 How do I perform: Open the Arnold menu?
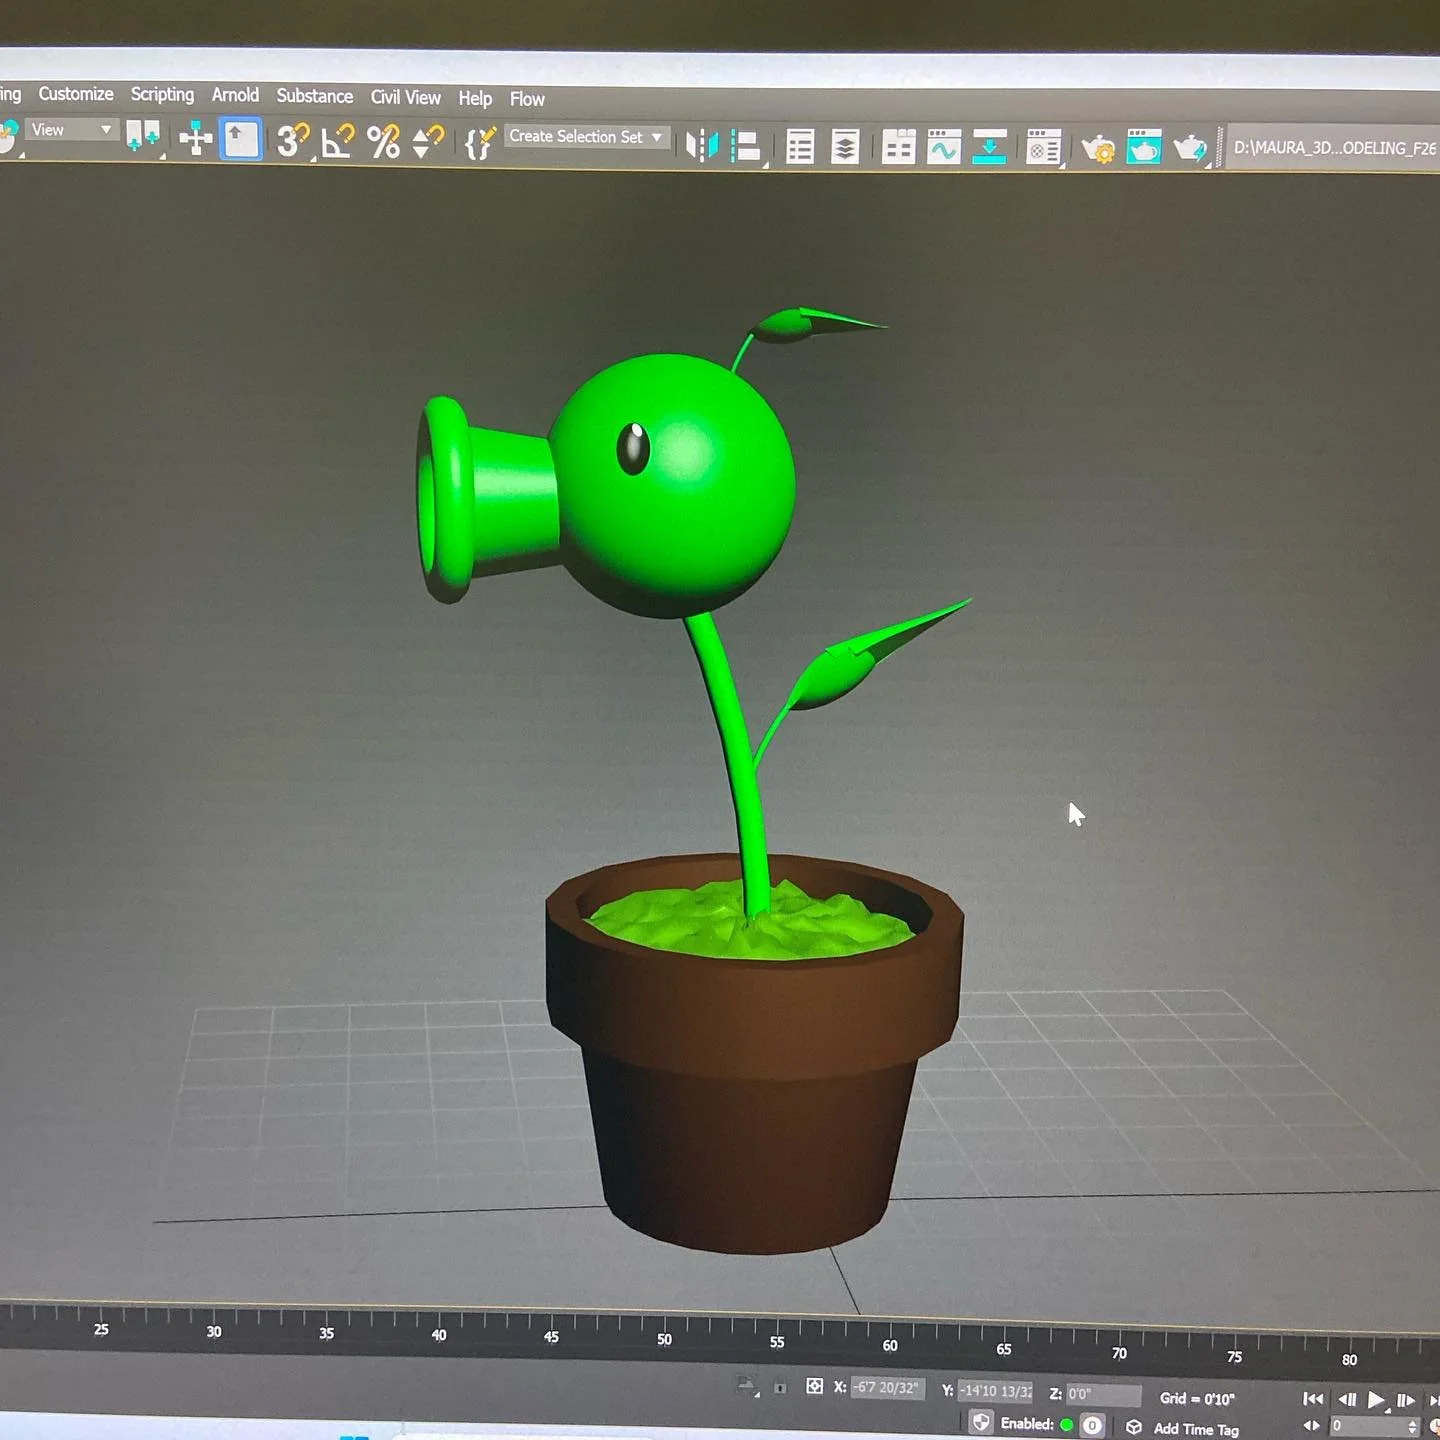coord(235,95)
